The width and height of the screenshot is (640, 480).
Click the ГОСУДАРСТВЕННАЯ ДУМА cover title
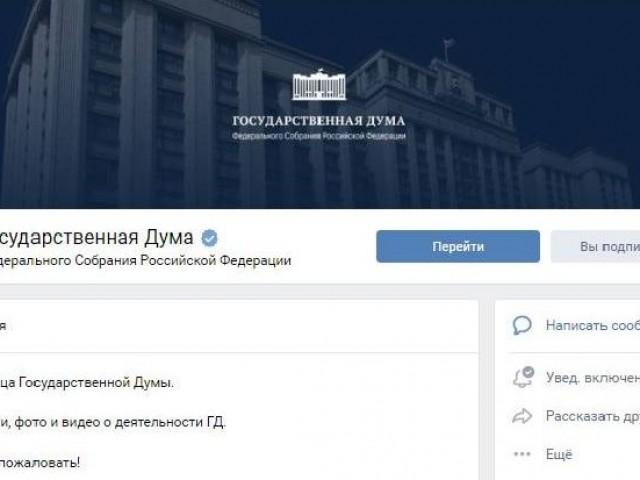coord(319,121)
